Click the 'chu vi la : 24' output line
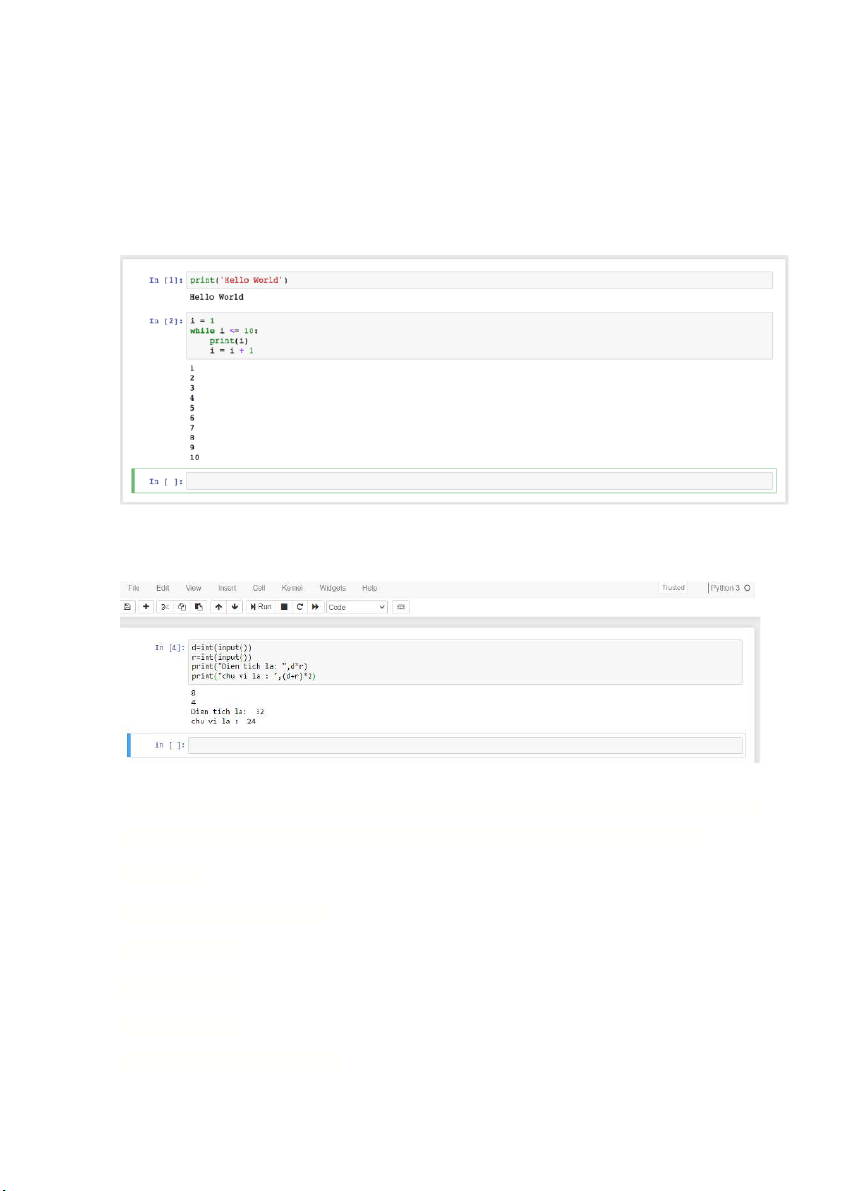The width and height of the screenshot is (841, 1191). point(223,722)
